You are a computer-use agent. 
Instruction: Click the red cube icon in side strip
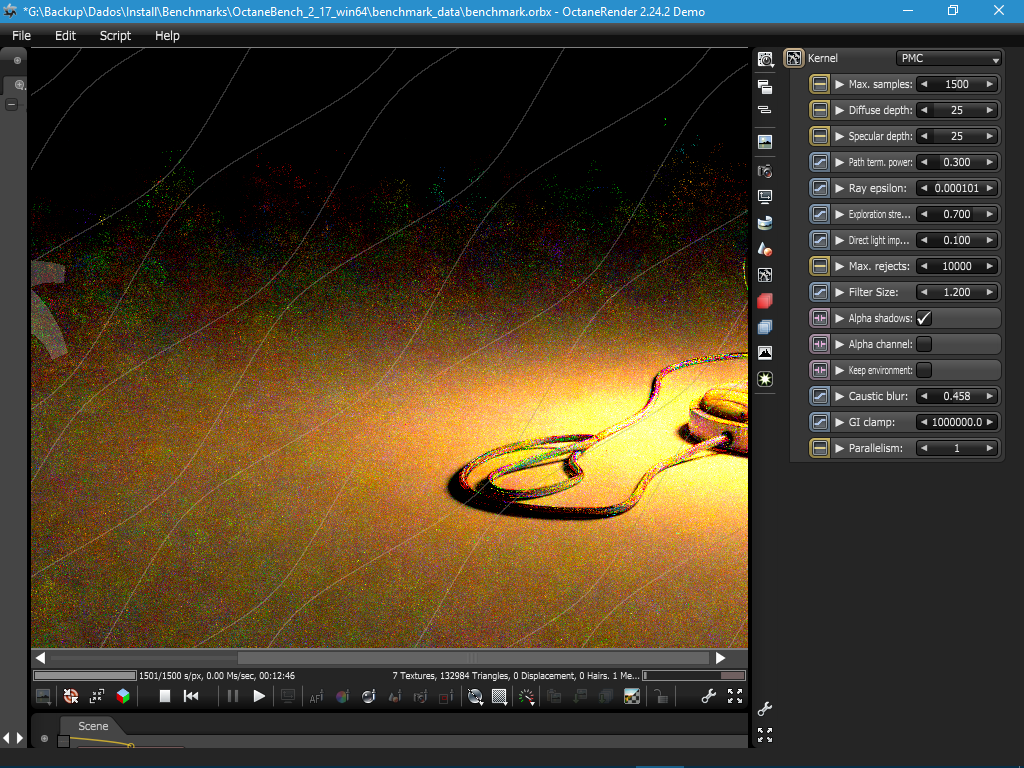765,300
